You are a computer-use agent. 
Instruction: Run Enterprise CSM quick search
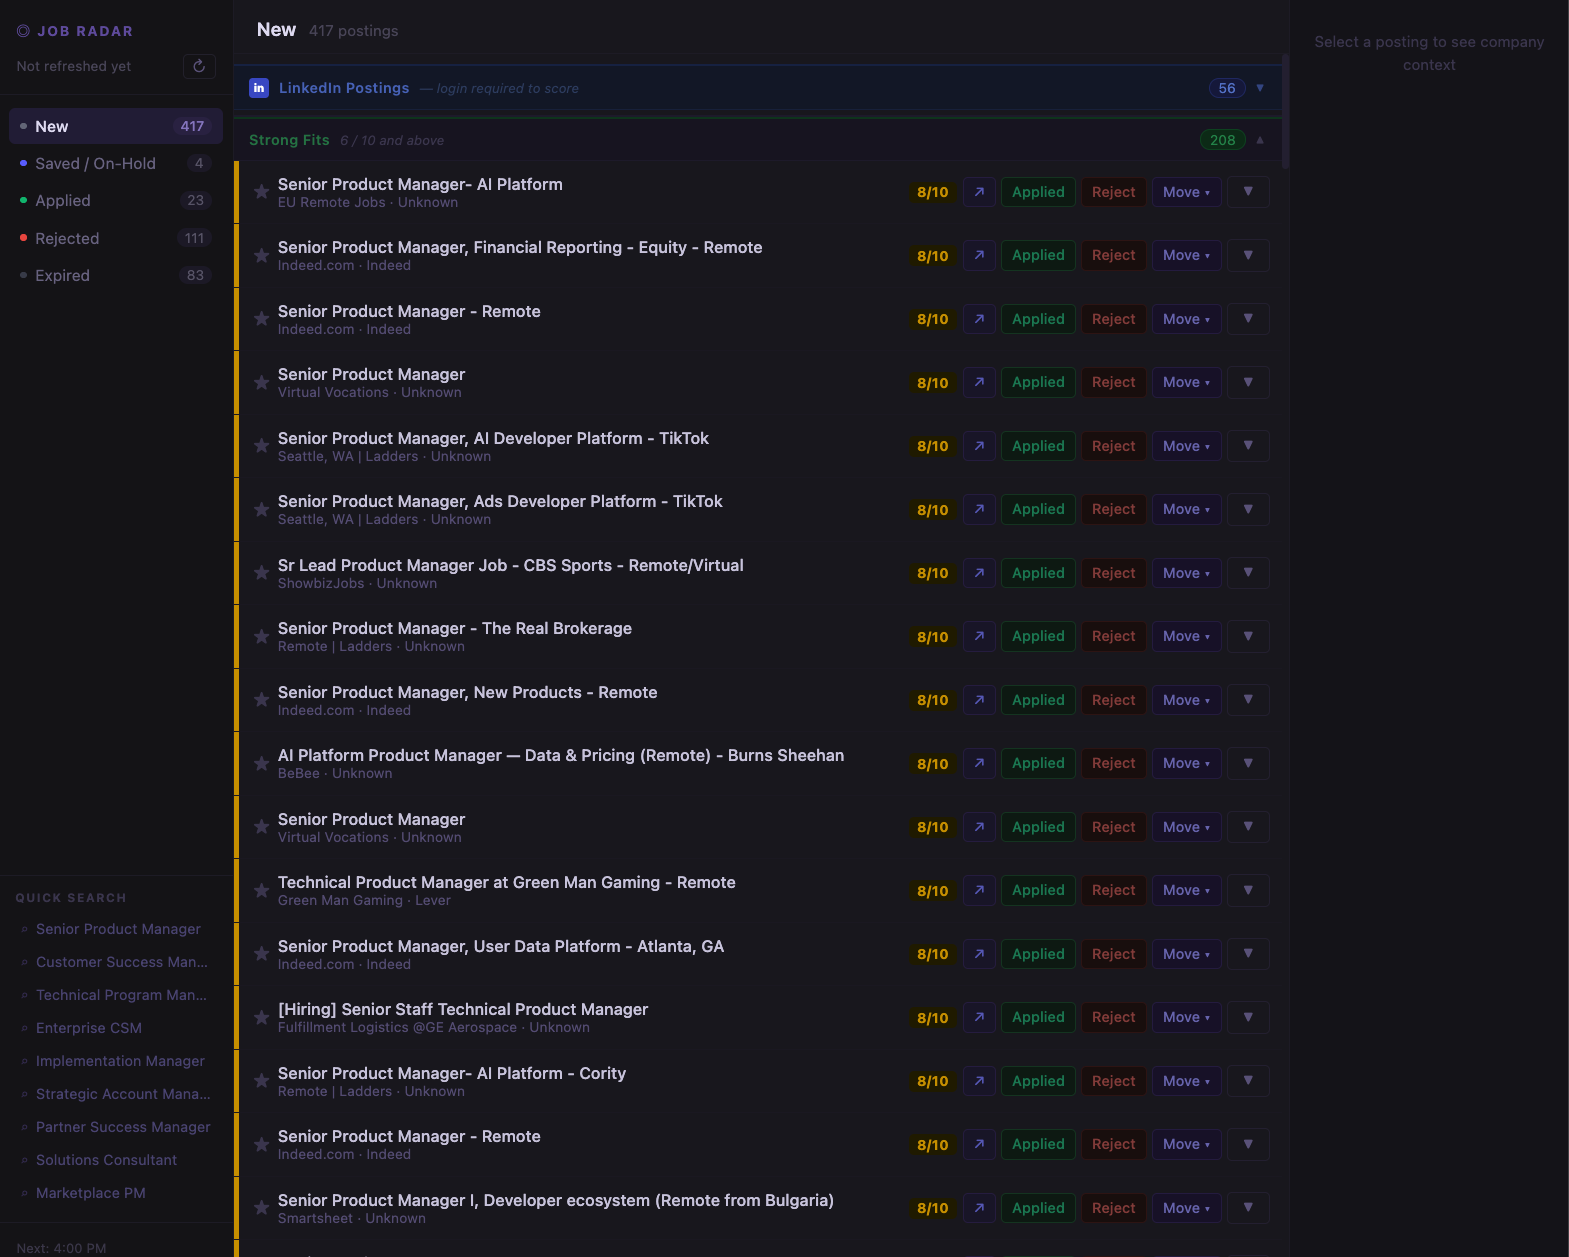tap(89, 1028)
